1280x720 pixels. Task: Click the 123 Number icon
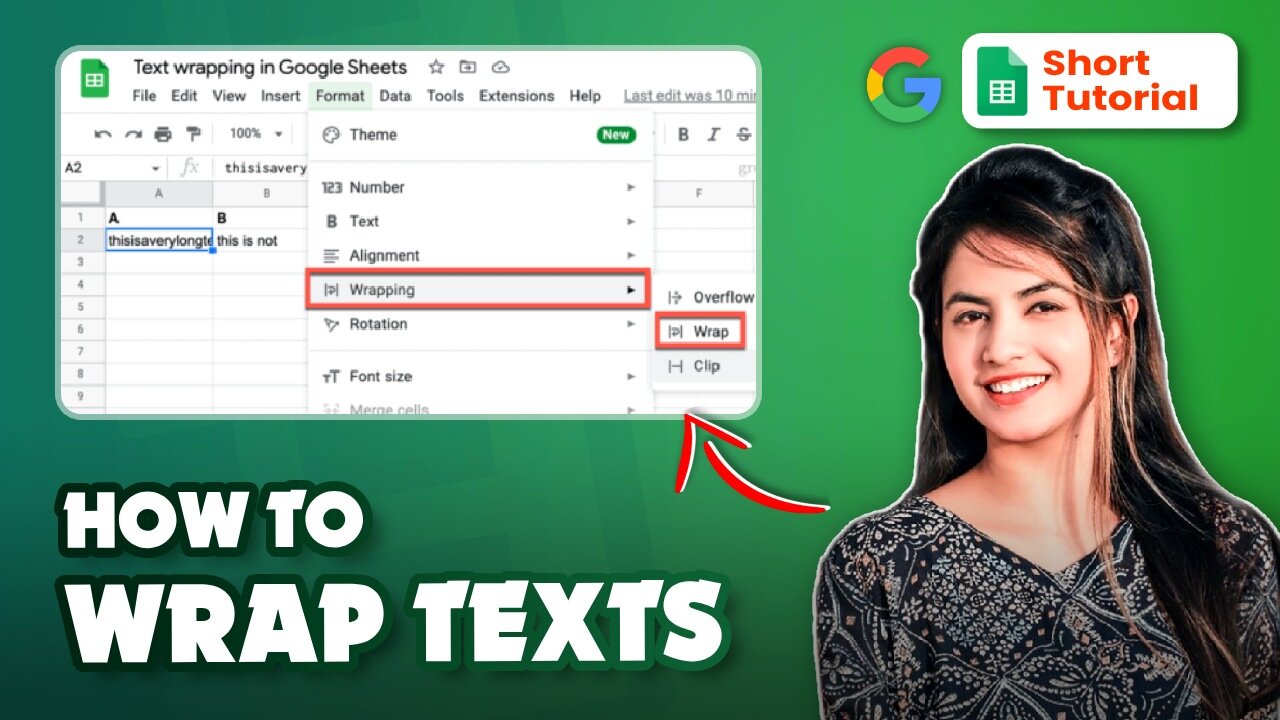[331, 187]
